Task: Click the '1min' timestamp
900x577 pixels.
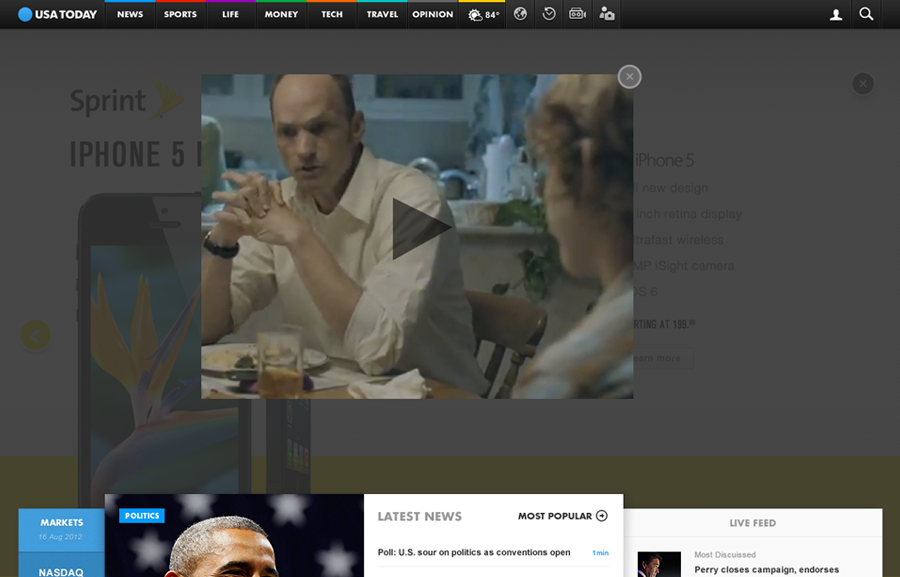Action: coord(600,553)
